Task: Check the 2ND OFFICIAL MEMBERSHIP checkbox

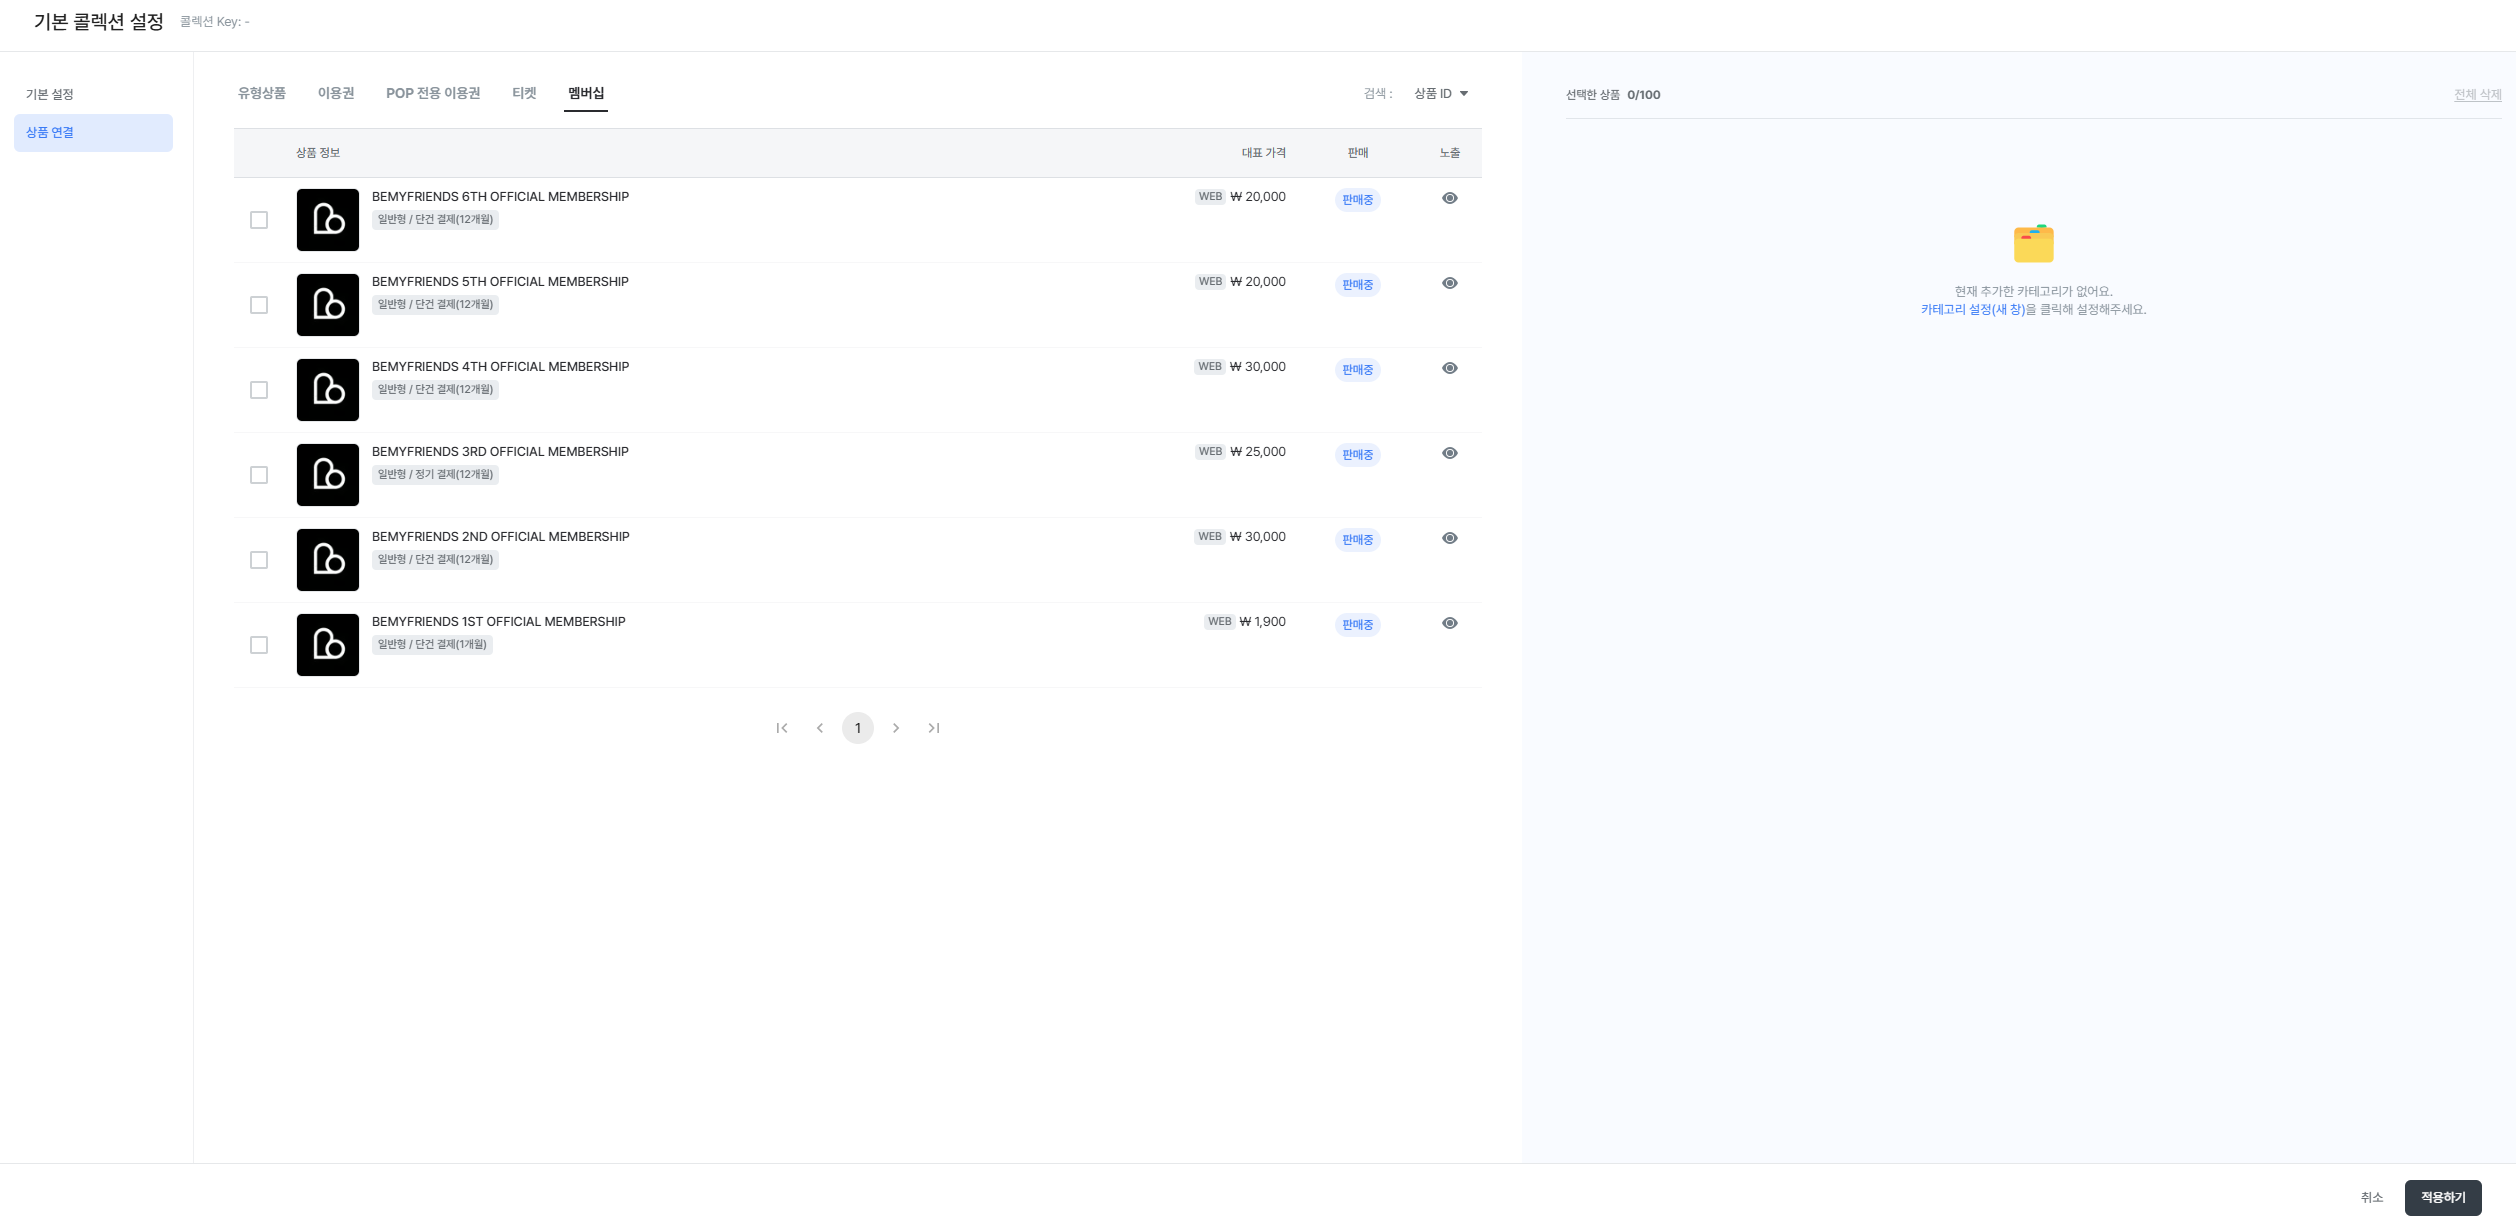Action: click(x=259, y=560)
